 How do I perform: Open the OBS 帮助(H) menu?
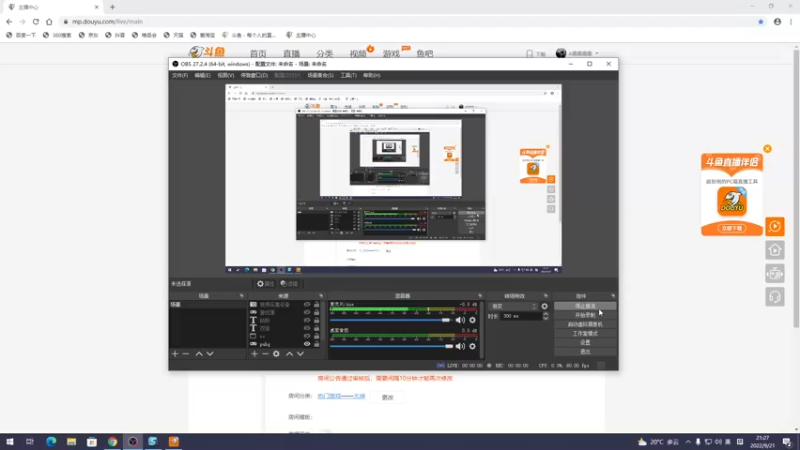click(371, 75)
